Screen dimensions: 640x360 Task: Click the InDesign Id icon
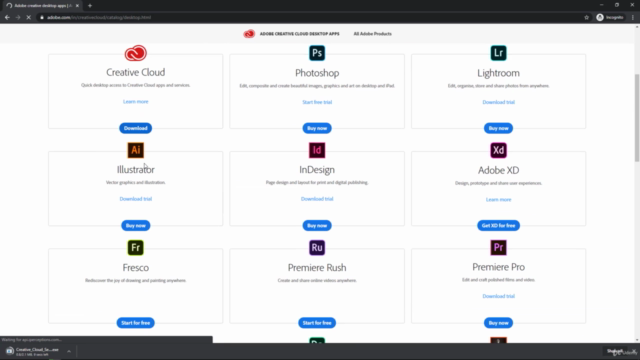click(x=317, y=150)
